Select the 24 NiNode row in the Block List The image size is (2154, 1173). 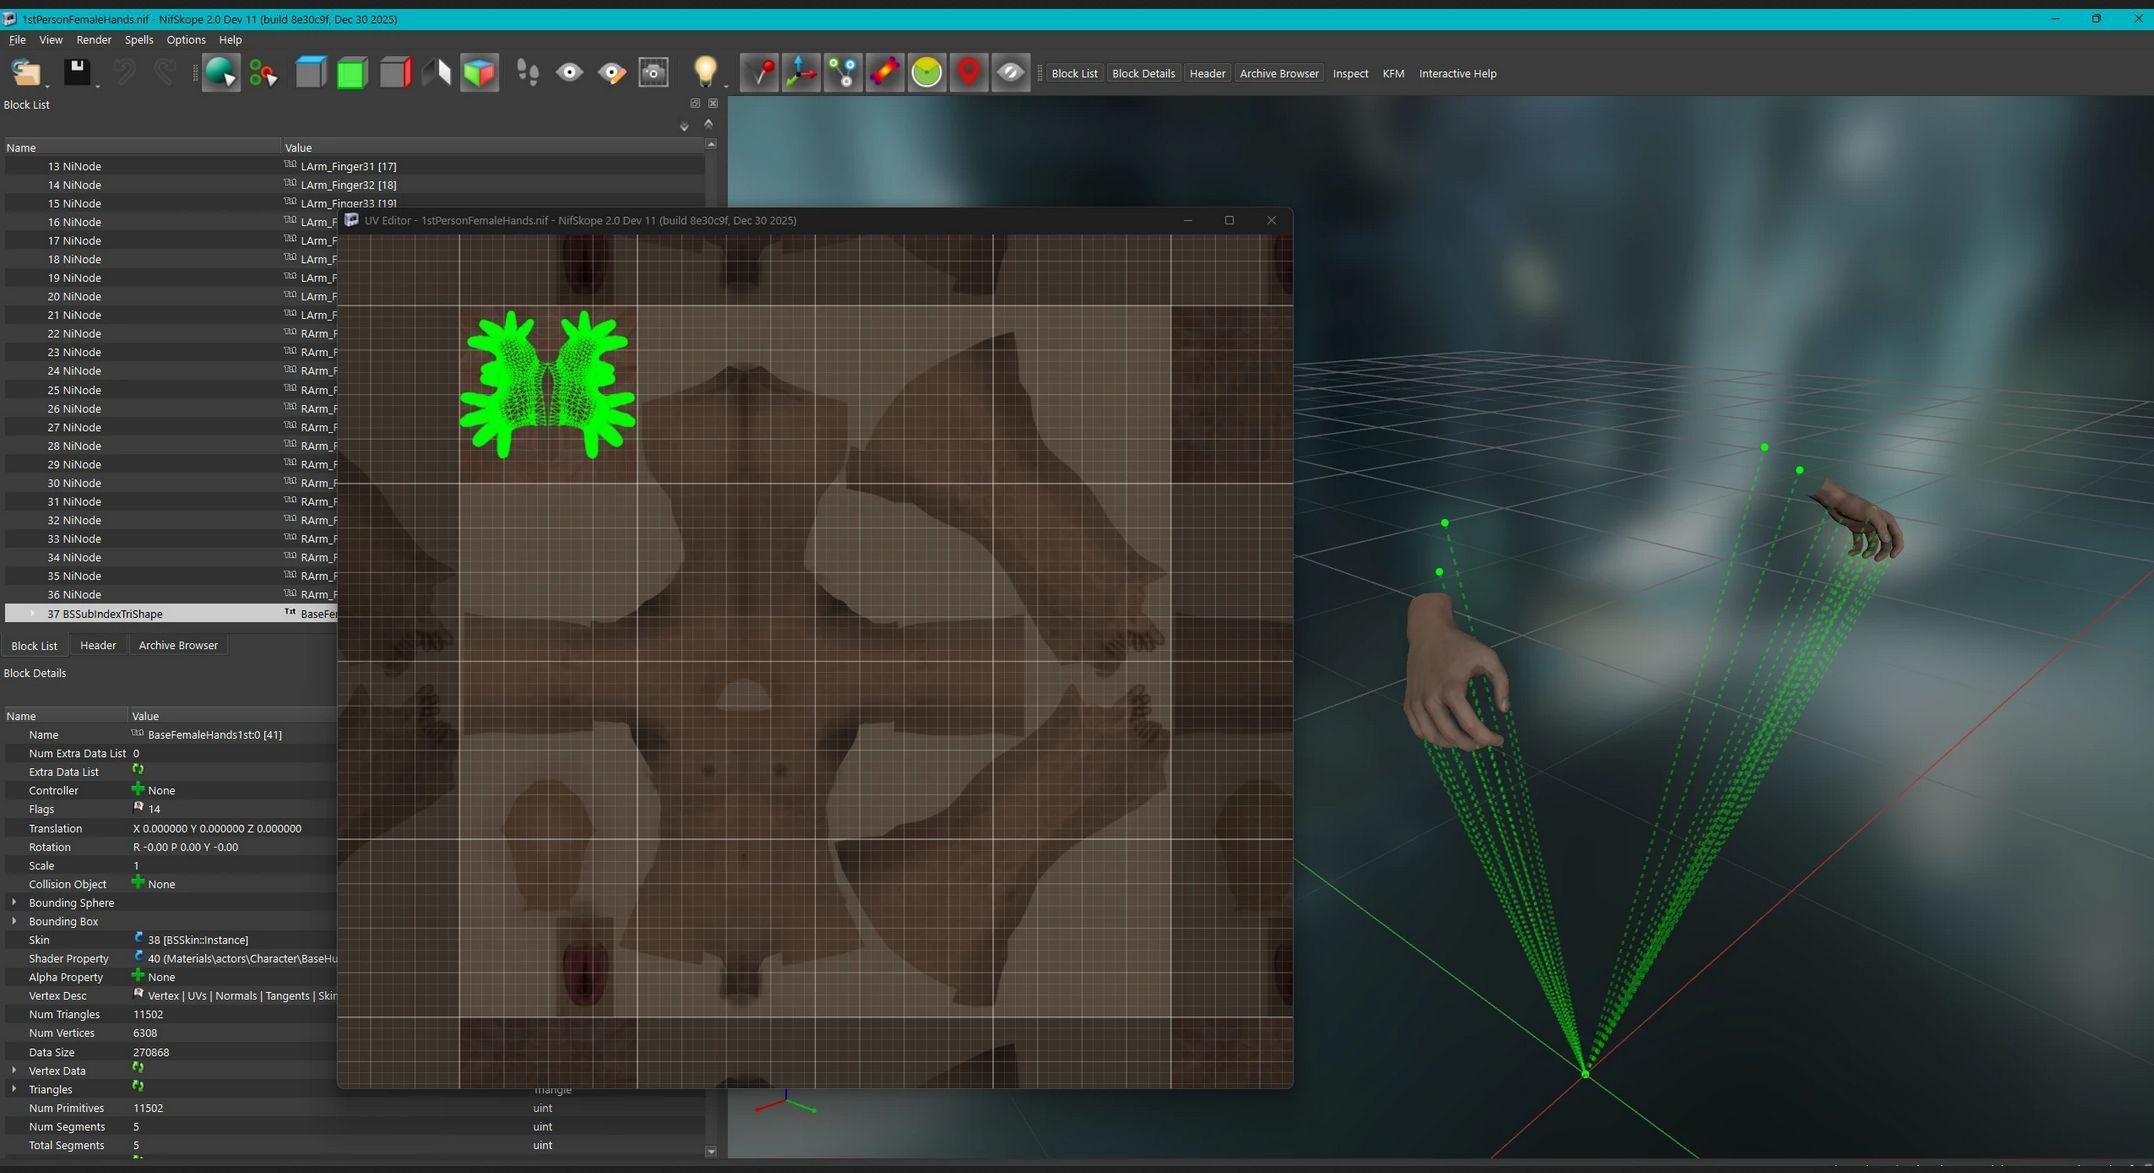[x=74, y=371]
